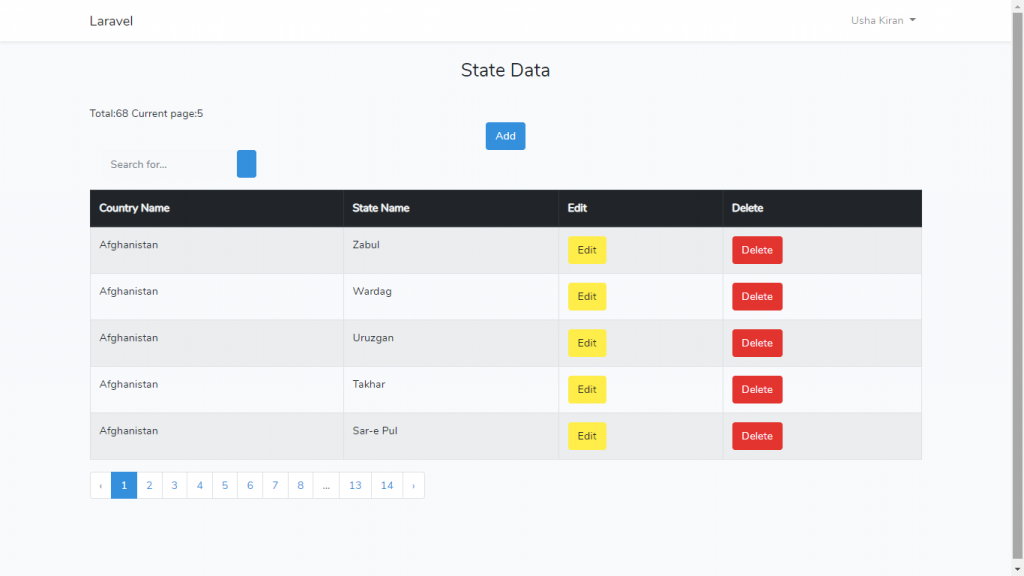
Task: Edit the Wardag state entry
Action: tap(587, 297)
